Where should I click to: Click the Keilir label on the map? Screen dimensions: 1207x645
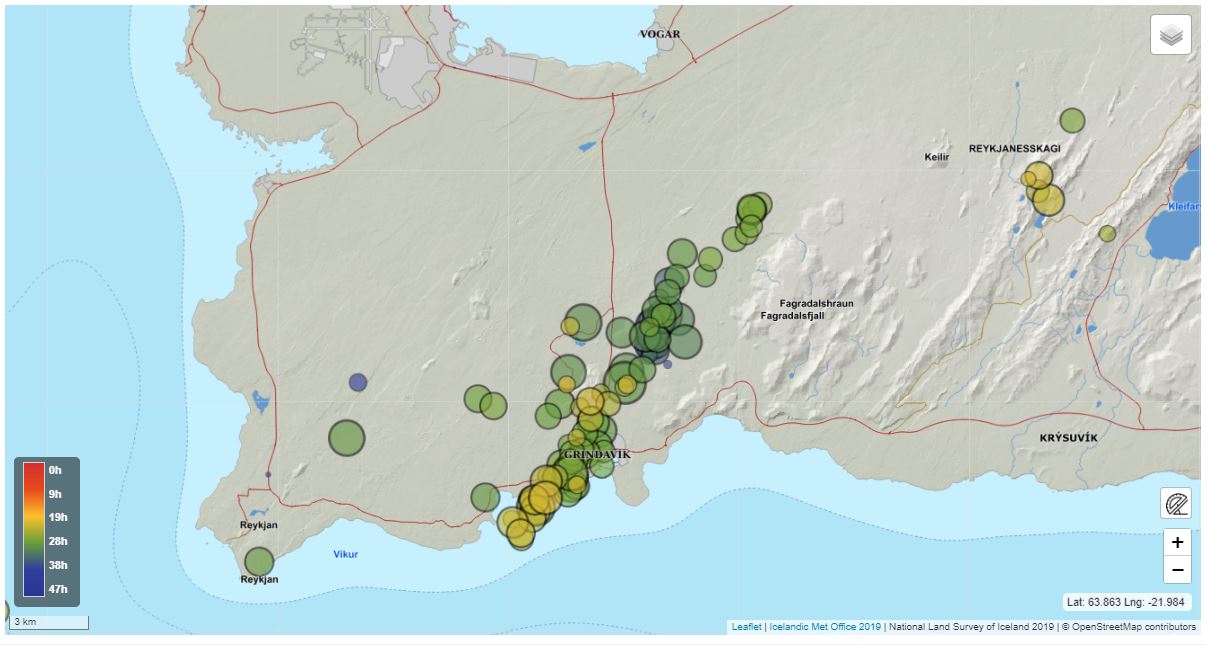click(x=936, y=158)
